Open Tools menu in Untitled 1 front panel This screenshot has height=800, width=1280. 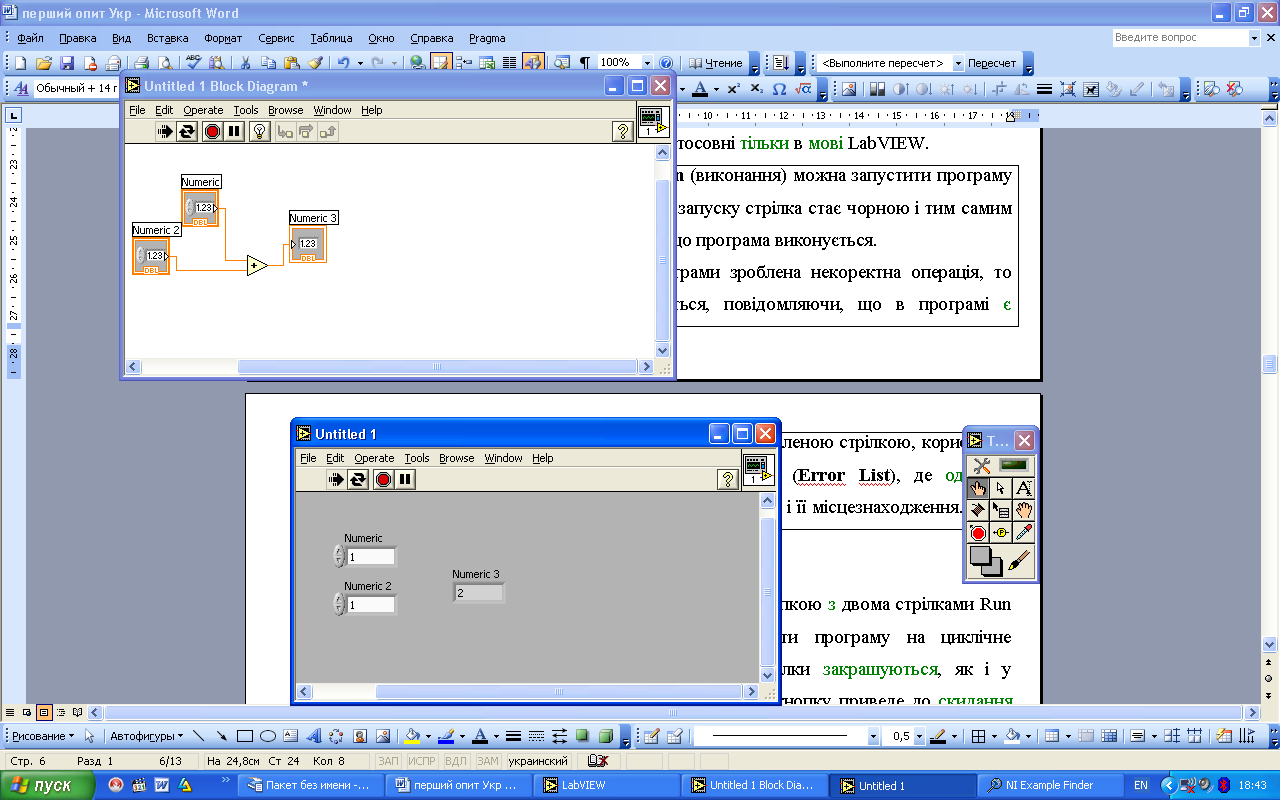tap(417, 458)
